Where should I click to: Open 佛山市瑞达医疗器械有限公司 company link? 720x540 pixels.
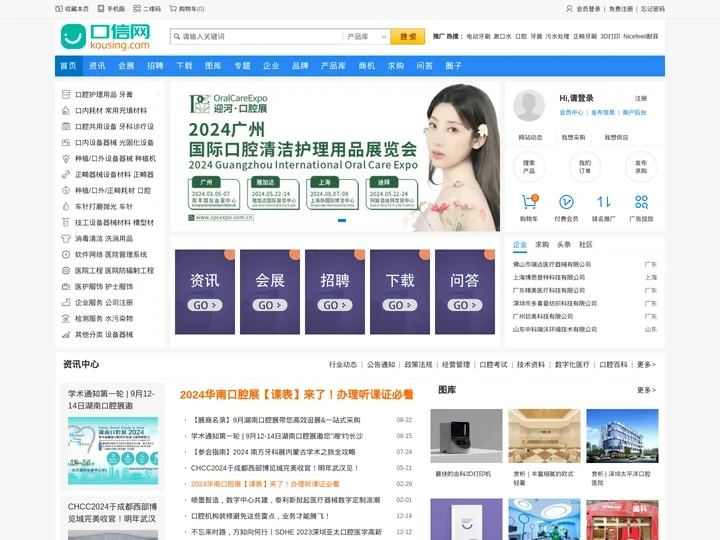pyautogui.click(x=552, y=264)
